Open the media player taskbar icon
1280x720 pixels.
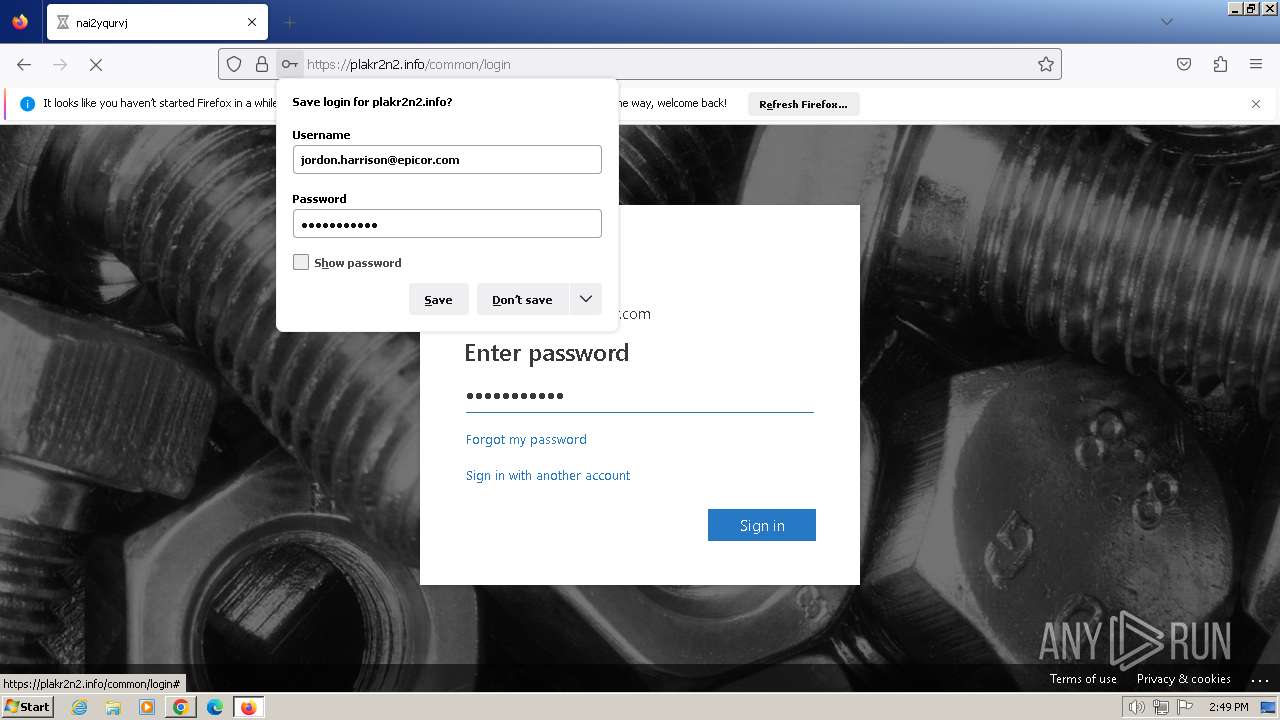coord(147,707)
